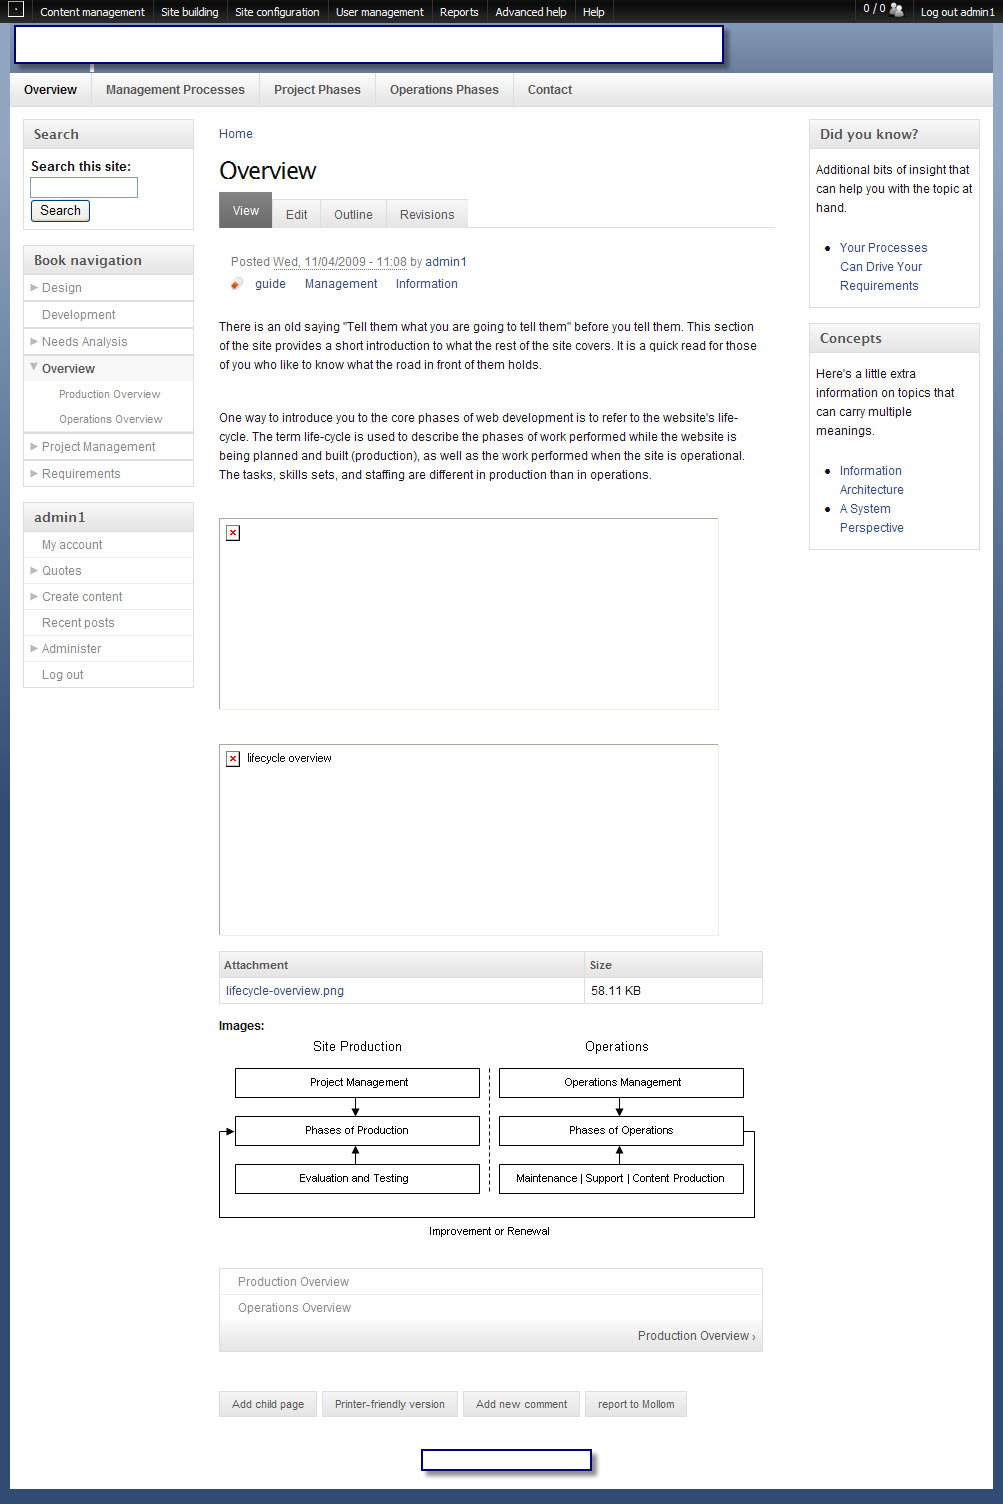This screenshot has width=1003, height=1504.
Task: Click the Home breadcrumb link
Action: click(x=236, y=134)
